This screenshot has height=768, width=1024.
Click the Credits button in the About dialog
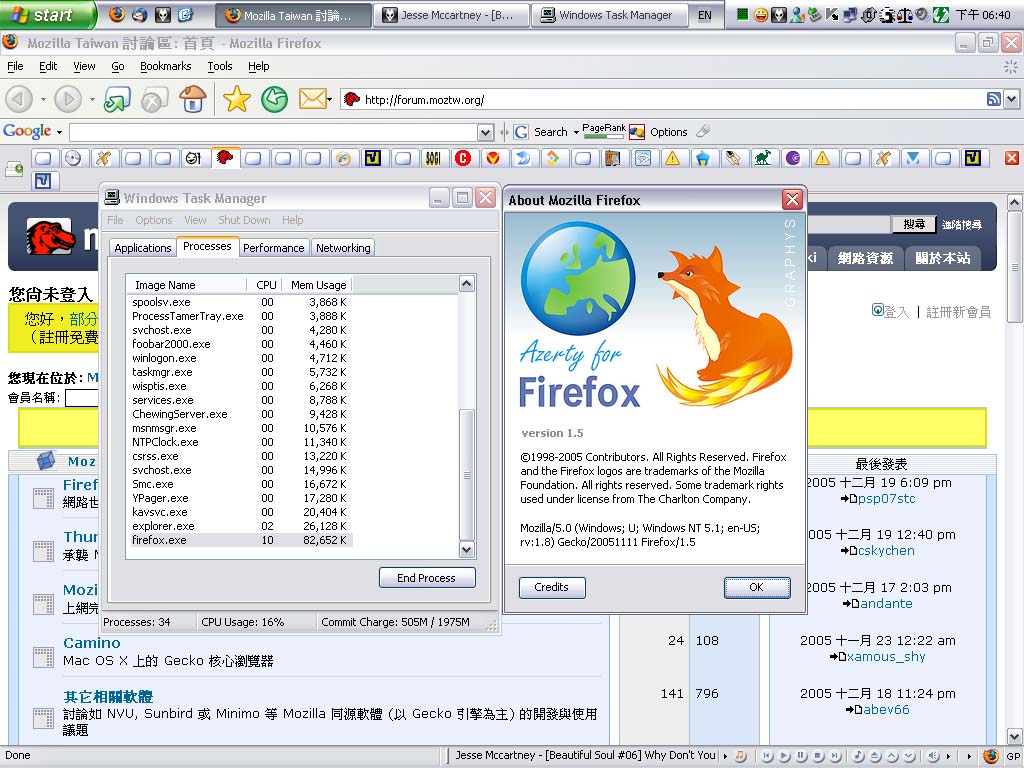(551, 587)
